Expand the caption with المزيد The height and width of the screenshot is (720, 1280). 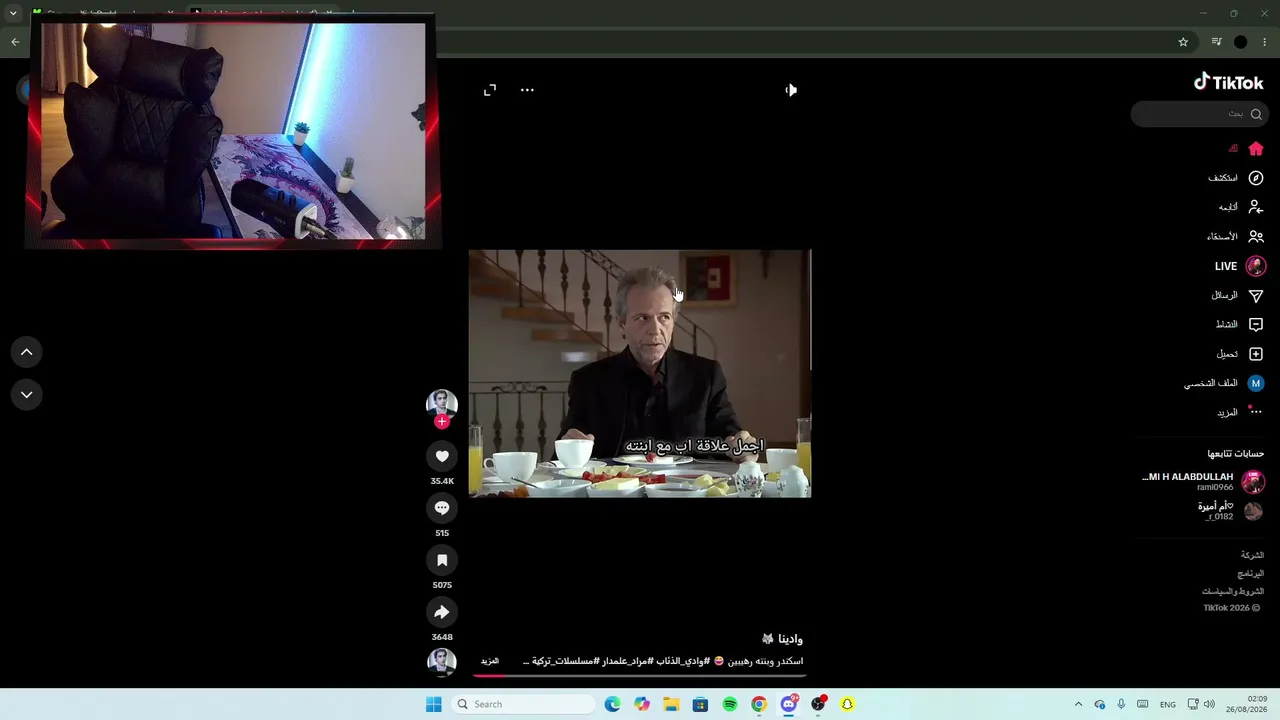click(490, 661)
